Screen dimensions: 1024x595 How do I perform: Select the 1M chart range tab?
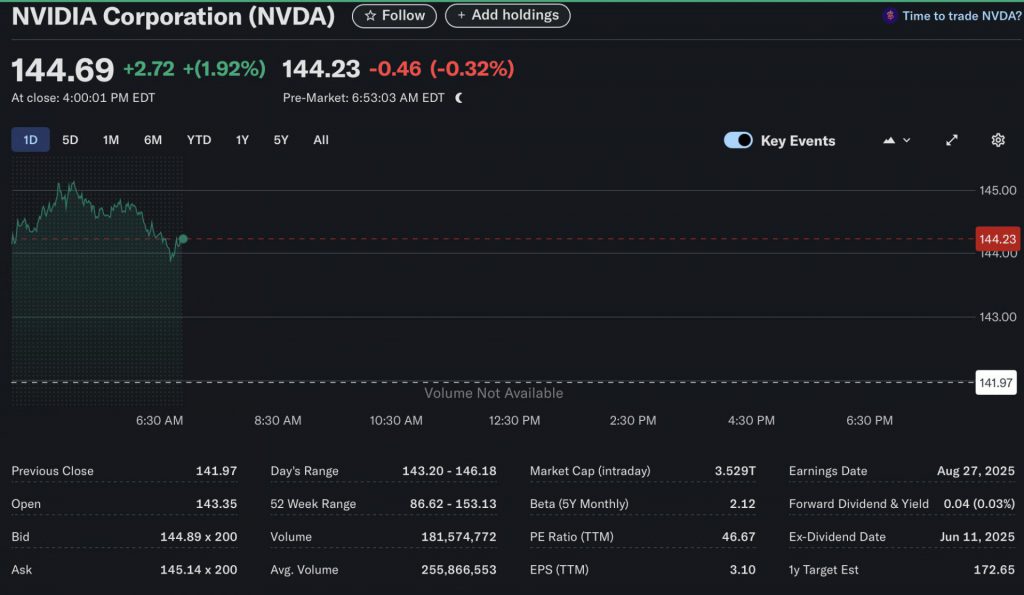click(111, 140)
